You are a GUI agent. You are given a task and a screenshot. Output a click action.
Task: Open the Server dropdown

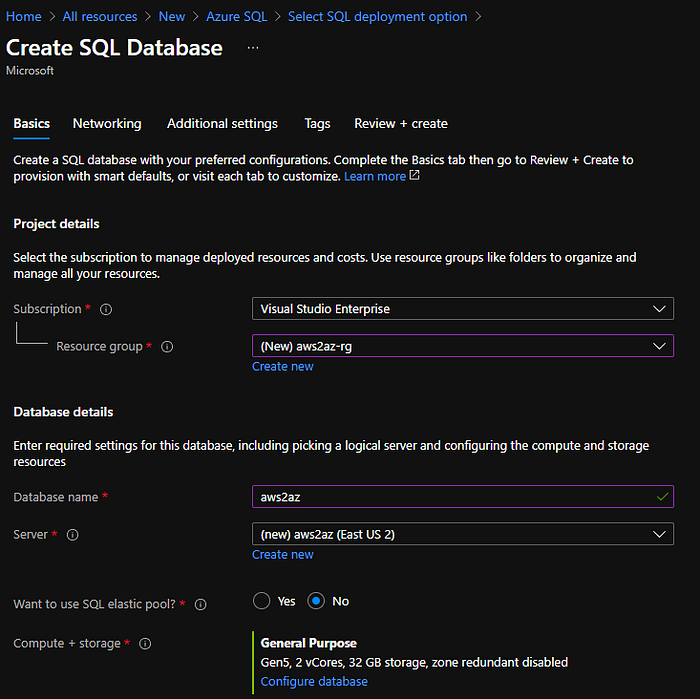click(x=462, y=534)
